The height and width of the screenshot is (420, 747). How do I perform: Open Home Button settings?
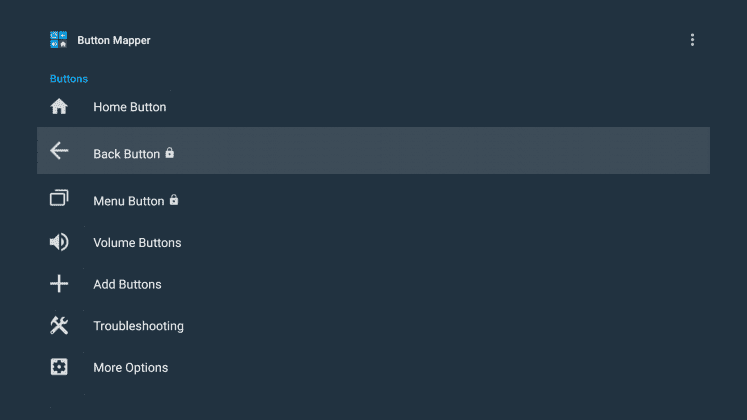pos(374,107)
